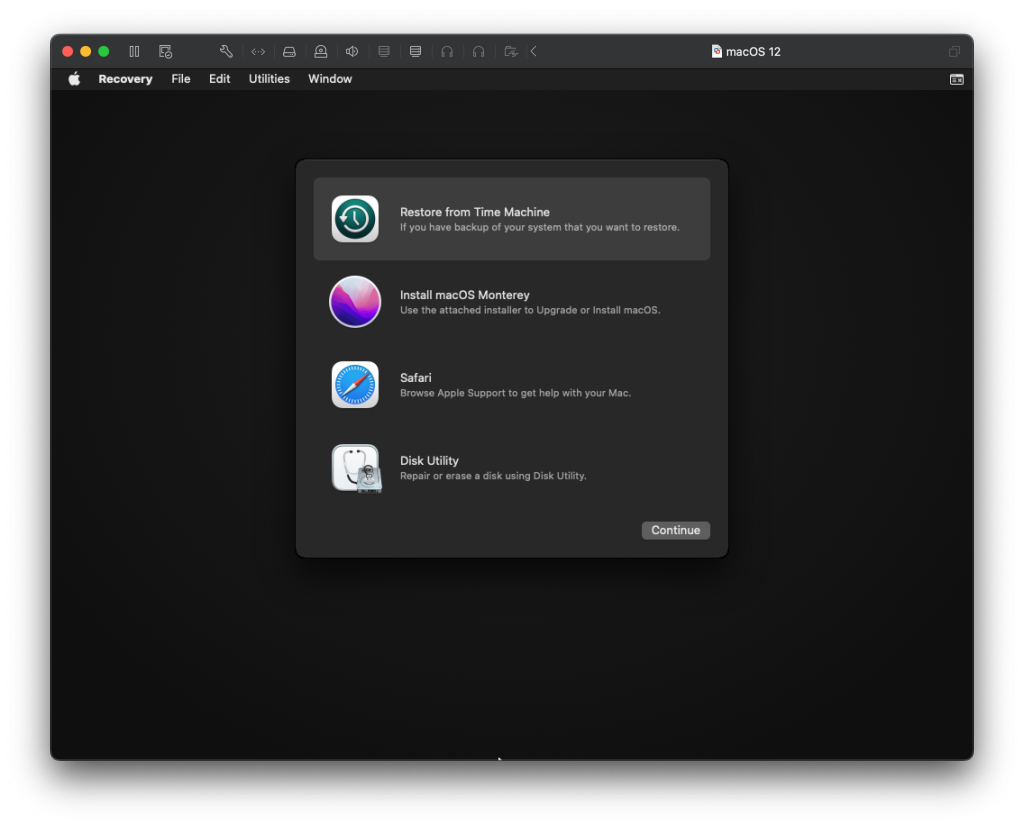Minimize the macOS 12 window with yellow button

[x=86, y=52]
